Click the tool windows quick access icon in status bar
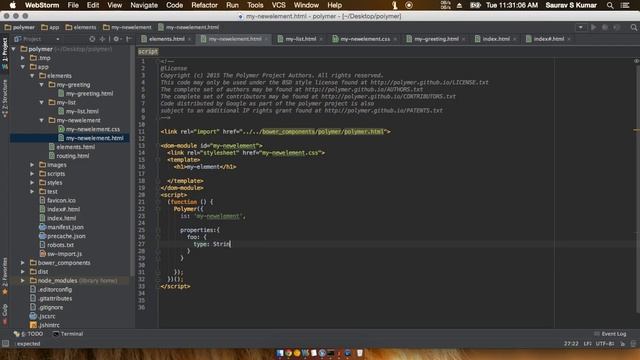Image resolution: width=640 pixels, height=360 pixels. point(5,344)
